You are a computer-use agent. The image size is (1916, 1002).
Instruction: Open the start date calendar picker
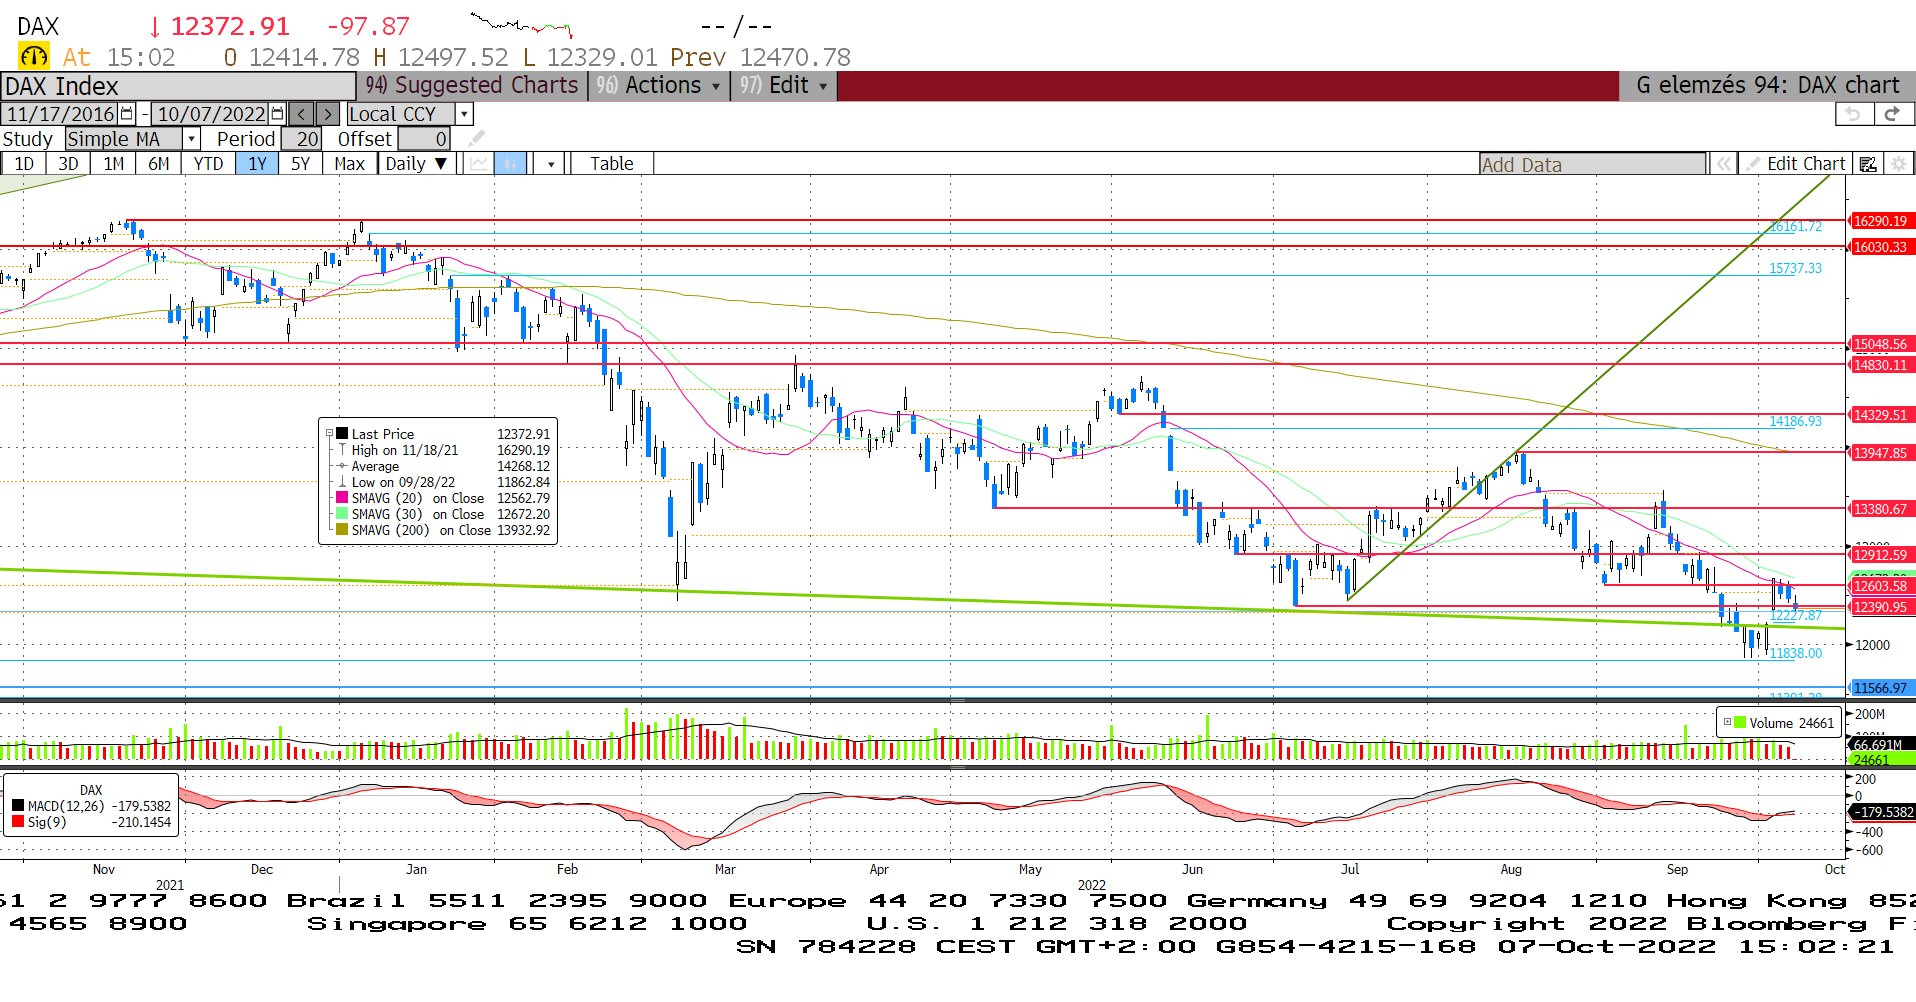point(127,114)
